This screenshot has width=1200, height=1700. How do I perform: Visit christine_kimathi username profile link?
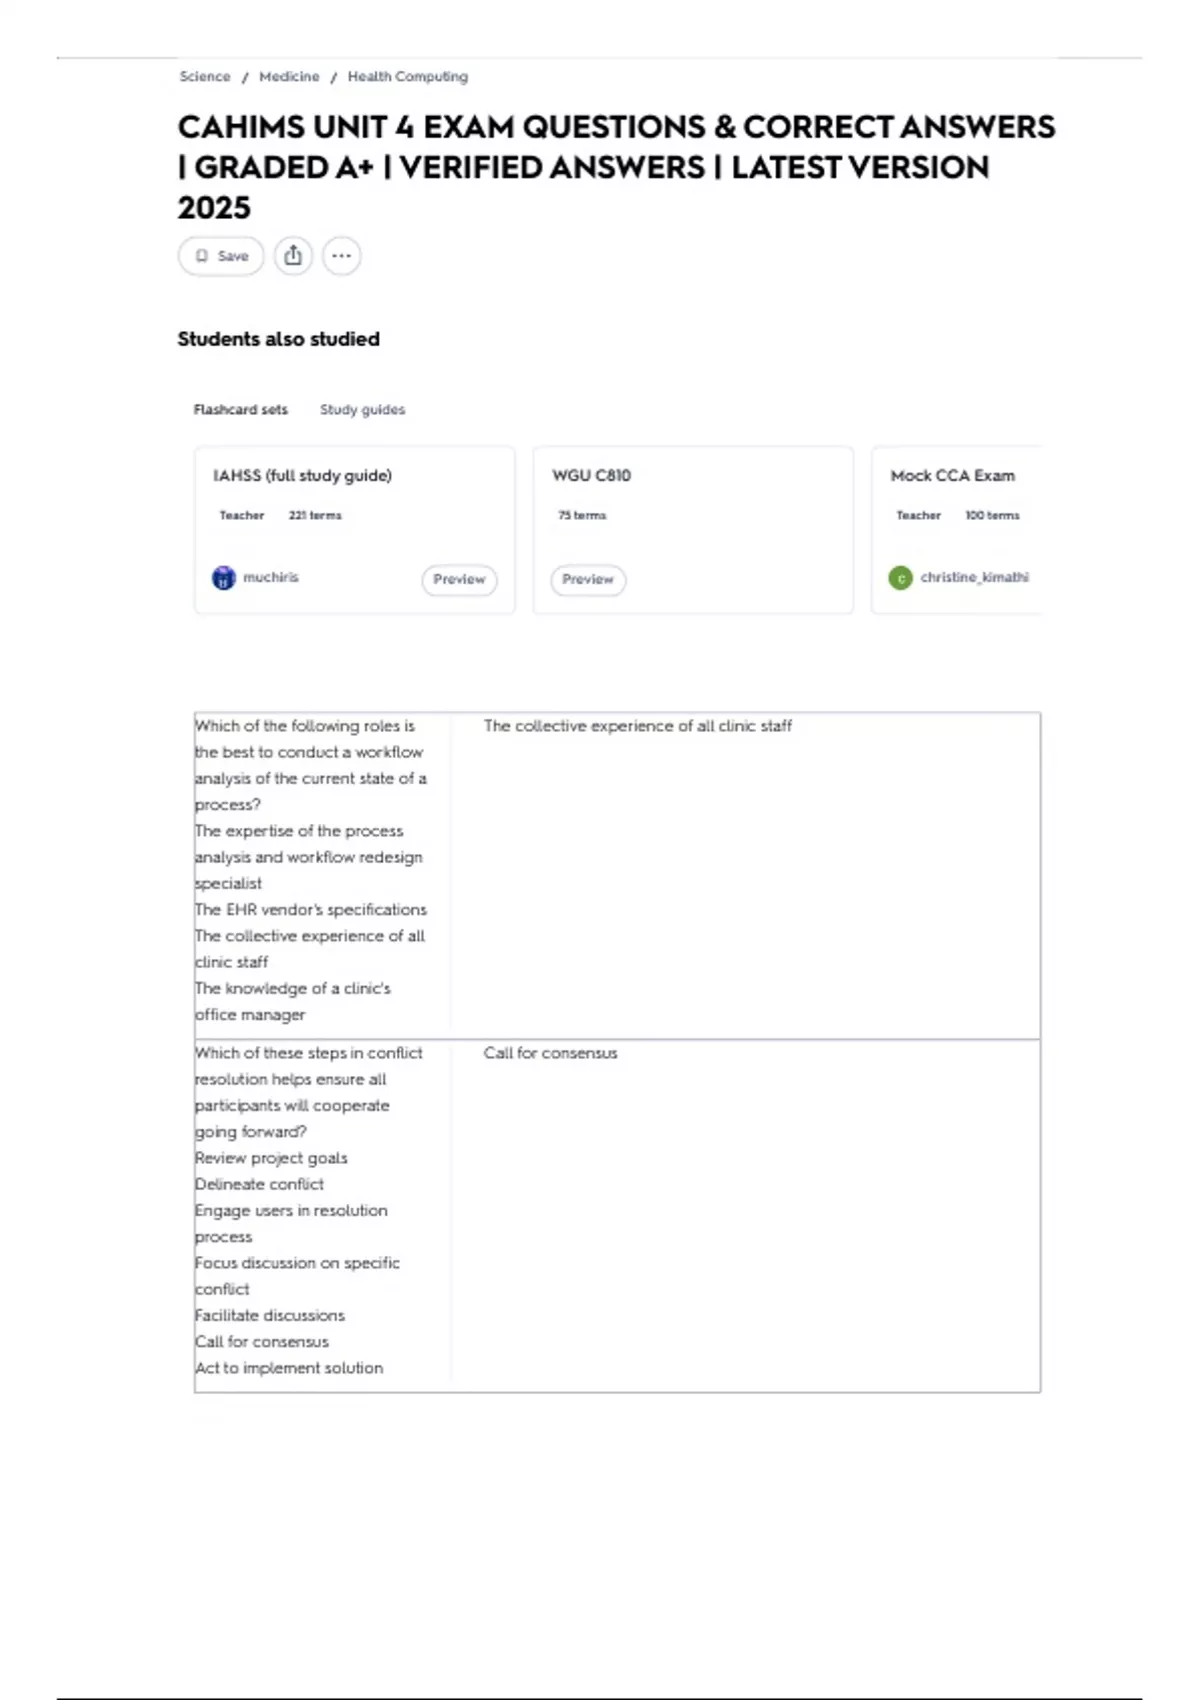click(974, 577)
